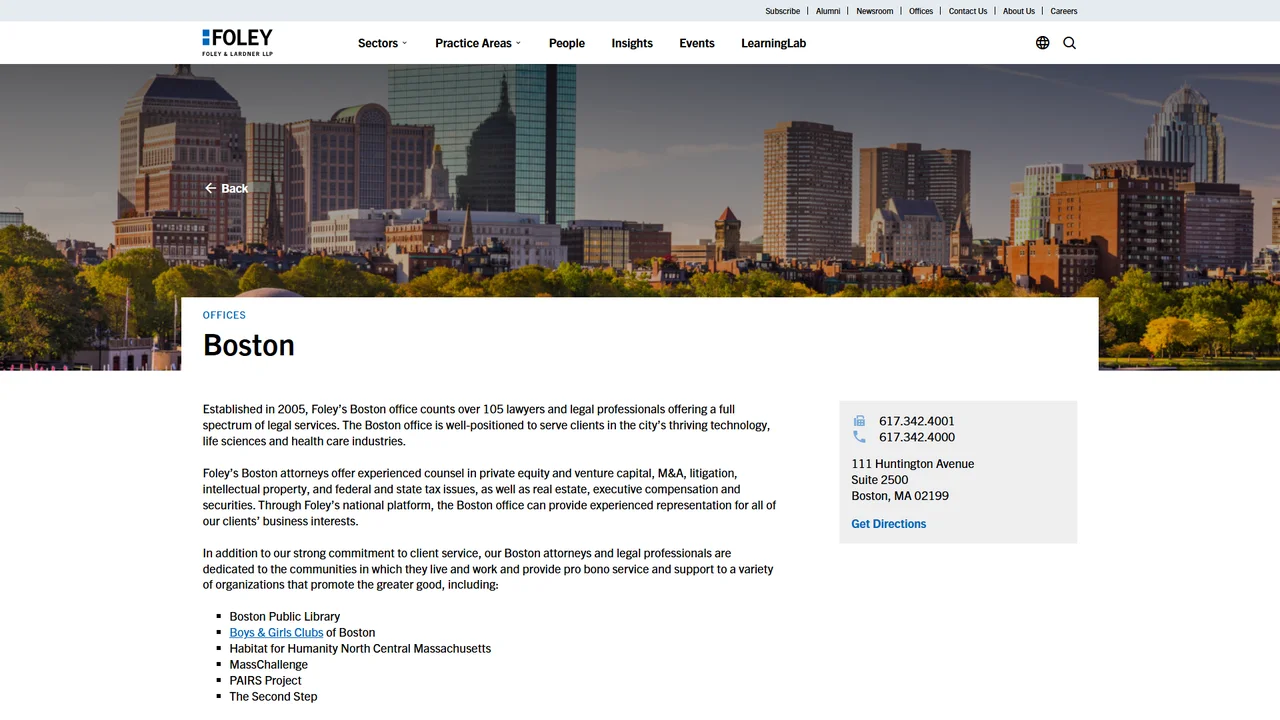The height and width of the screenshot is (720, 1280).
Task: Click the Boston Public Library list item
Action: [285, 616]
